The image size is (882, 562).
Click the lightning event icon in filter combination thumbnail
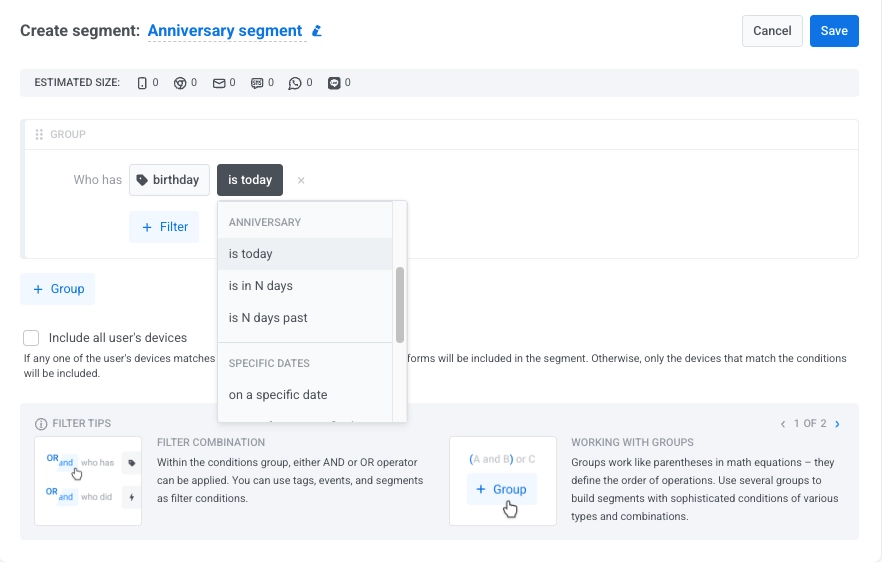[x=132, y=497]
